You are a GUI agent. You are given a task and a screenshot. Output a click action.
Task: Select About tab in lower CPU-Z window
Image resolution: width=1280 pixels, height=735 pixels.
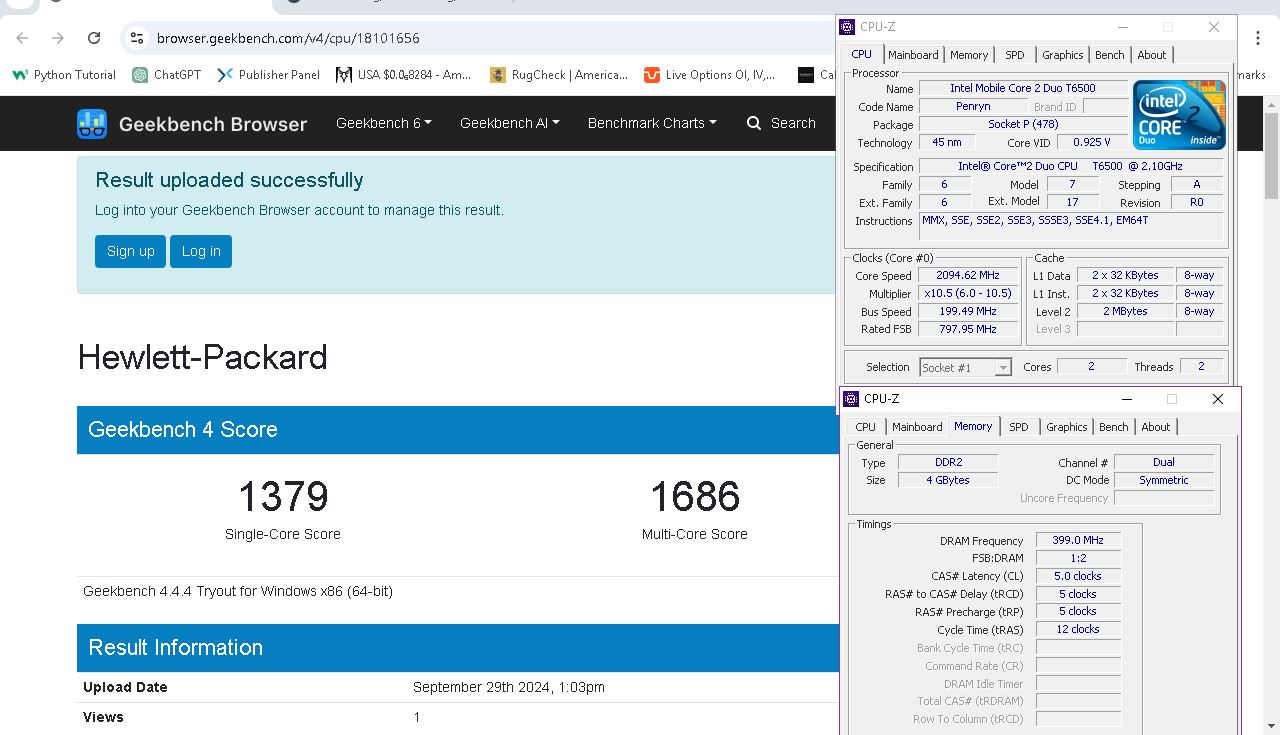coord(1156,427)
